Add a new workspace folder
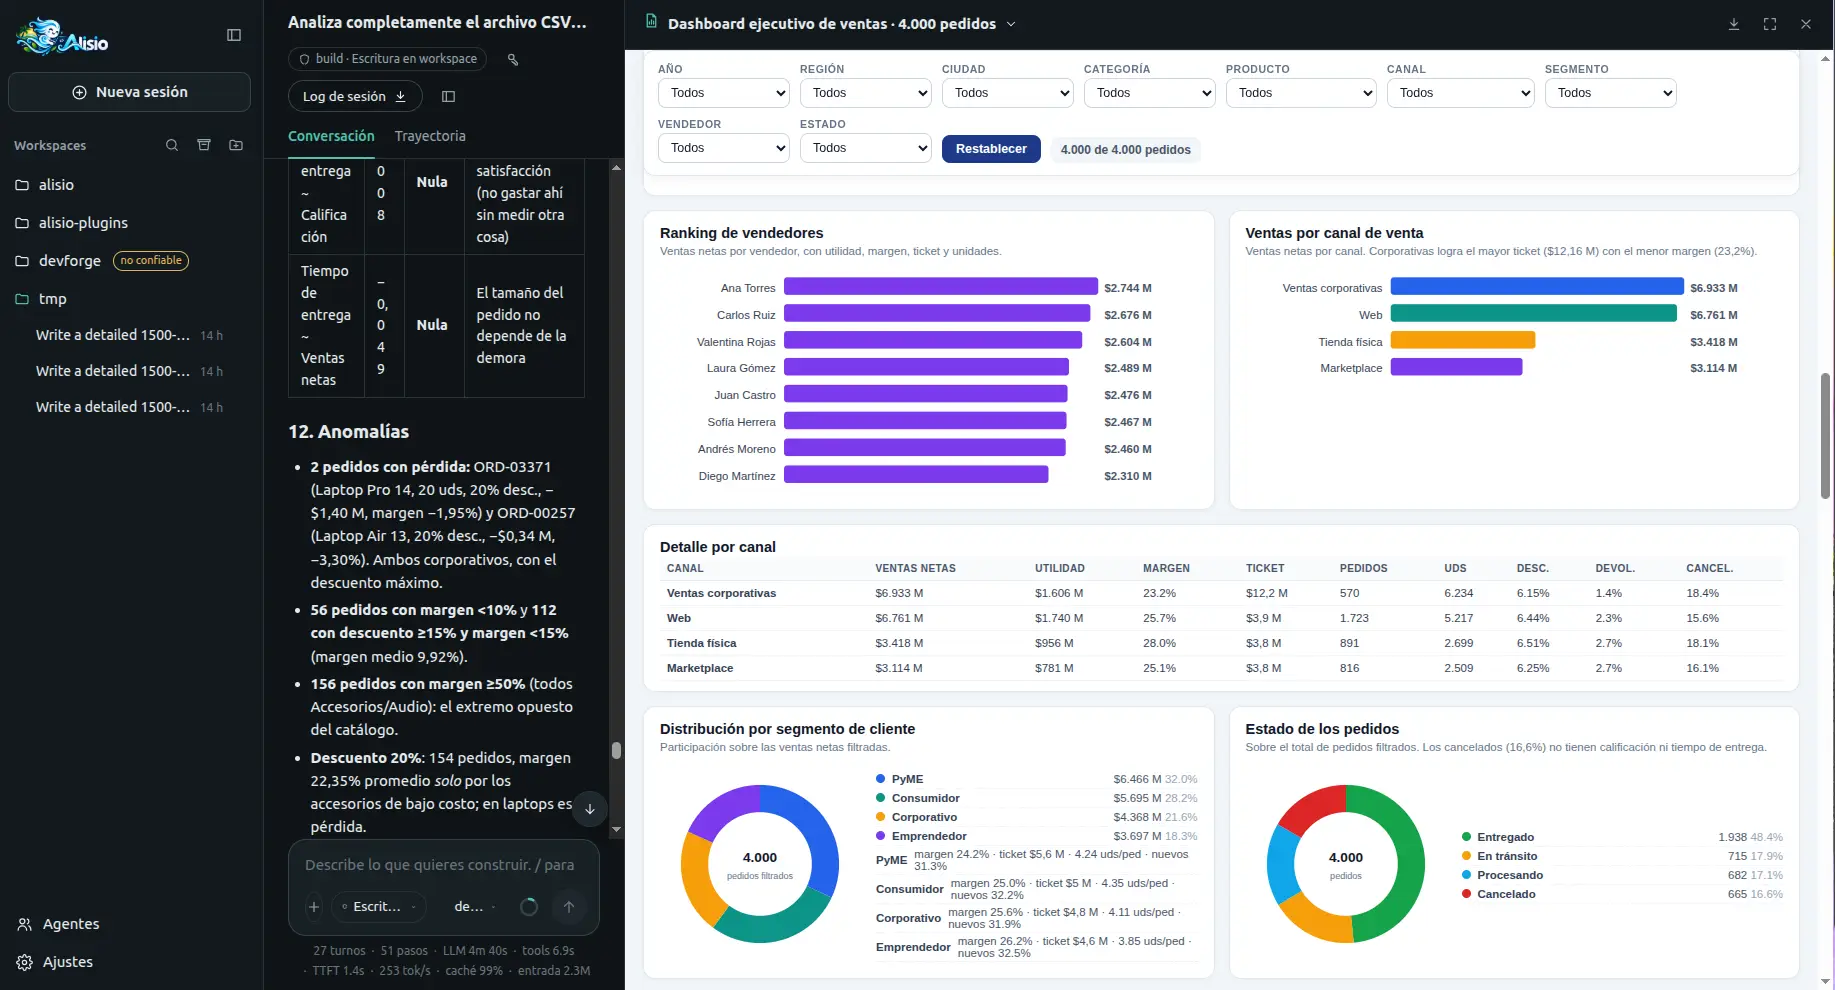Viewport: 1835px width, 990px height. 236,145
